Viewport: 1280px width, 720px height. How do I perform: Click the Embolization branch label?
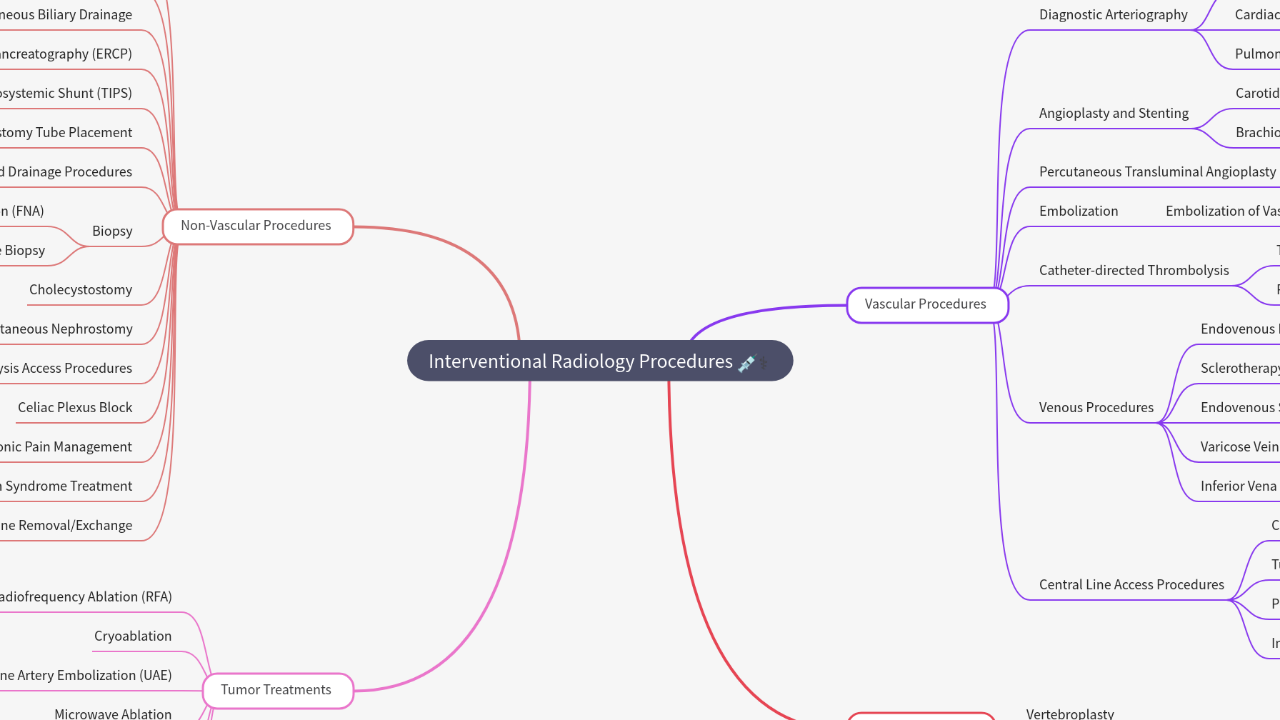point(1078,211)
